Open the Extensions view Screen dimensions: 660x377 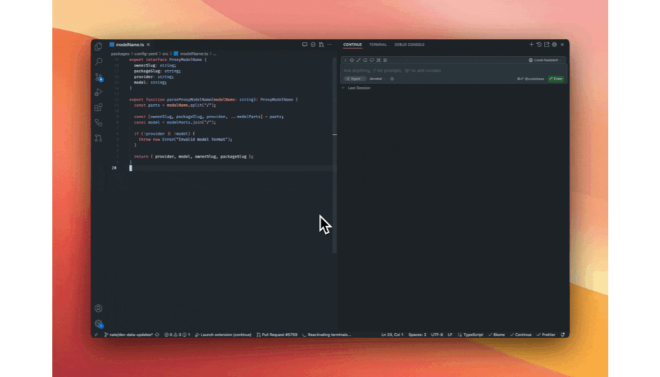pos(98,107)
